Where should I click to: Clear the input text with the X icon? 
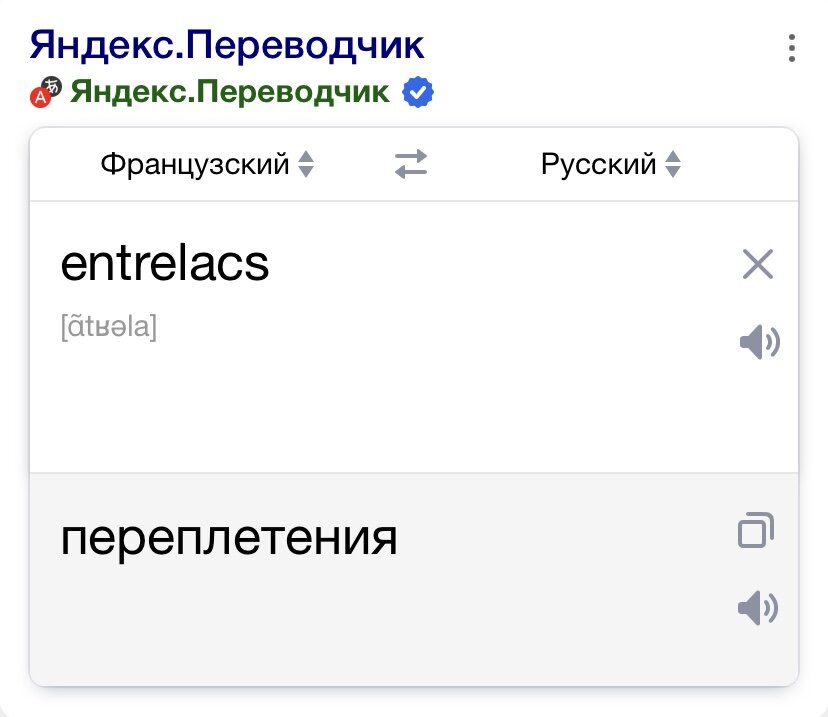pos(758,264)
